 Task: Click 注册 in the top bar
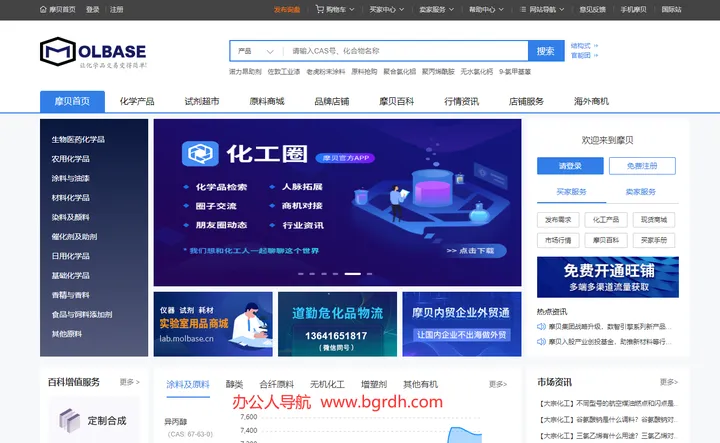(x=117, y=9)
